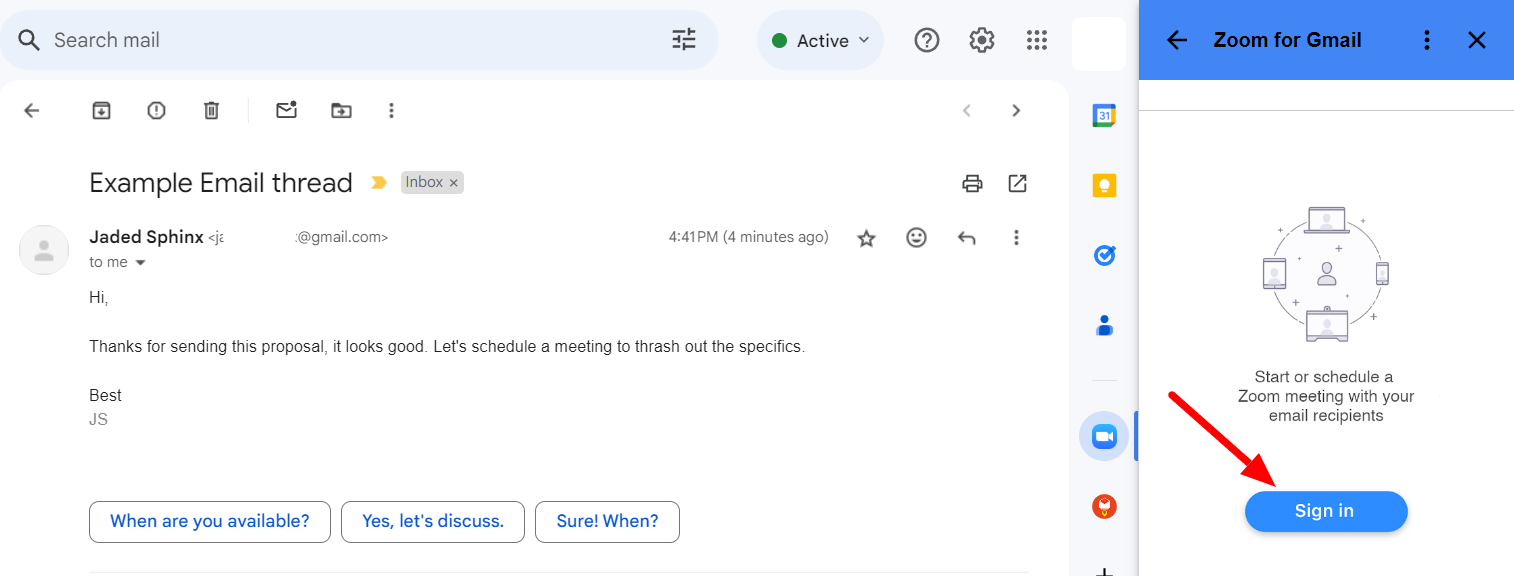This screenshot has width=1514, height=576.
Task: Go back to inbox arrow
Action: (x=32, y=110)
